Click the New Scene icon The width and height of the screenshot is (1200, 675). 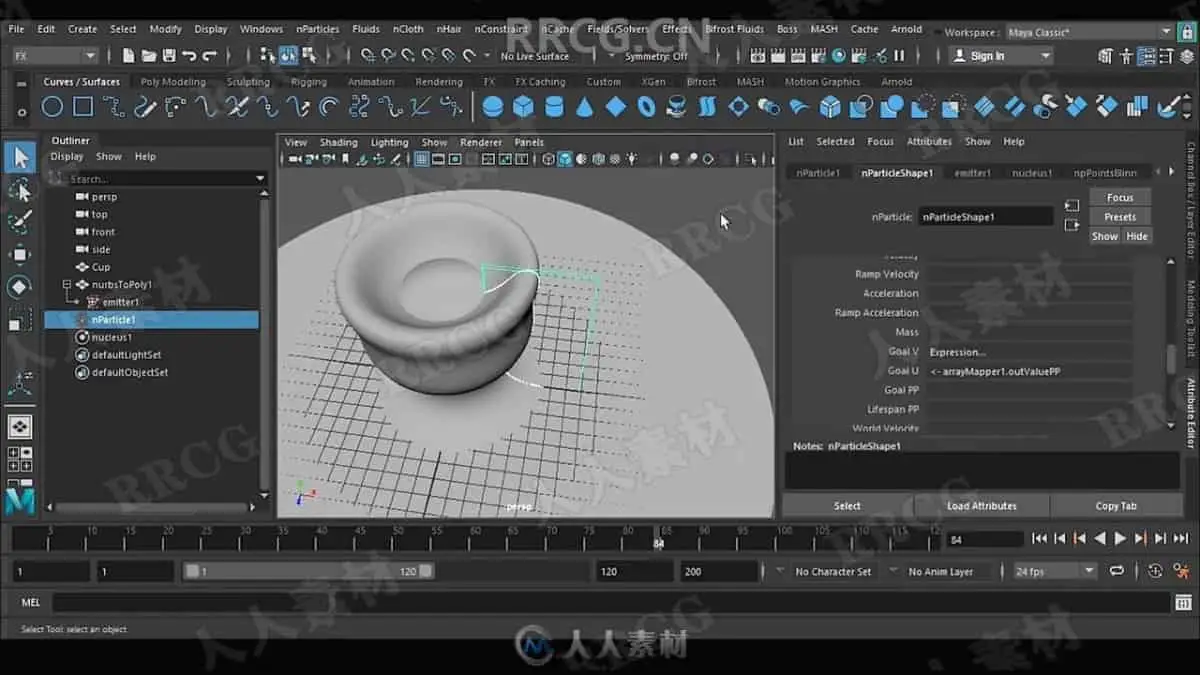coord(129,56)
